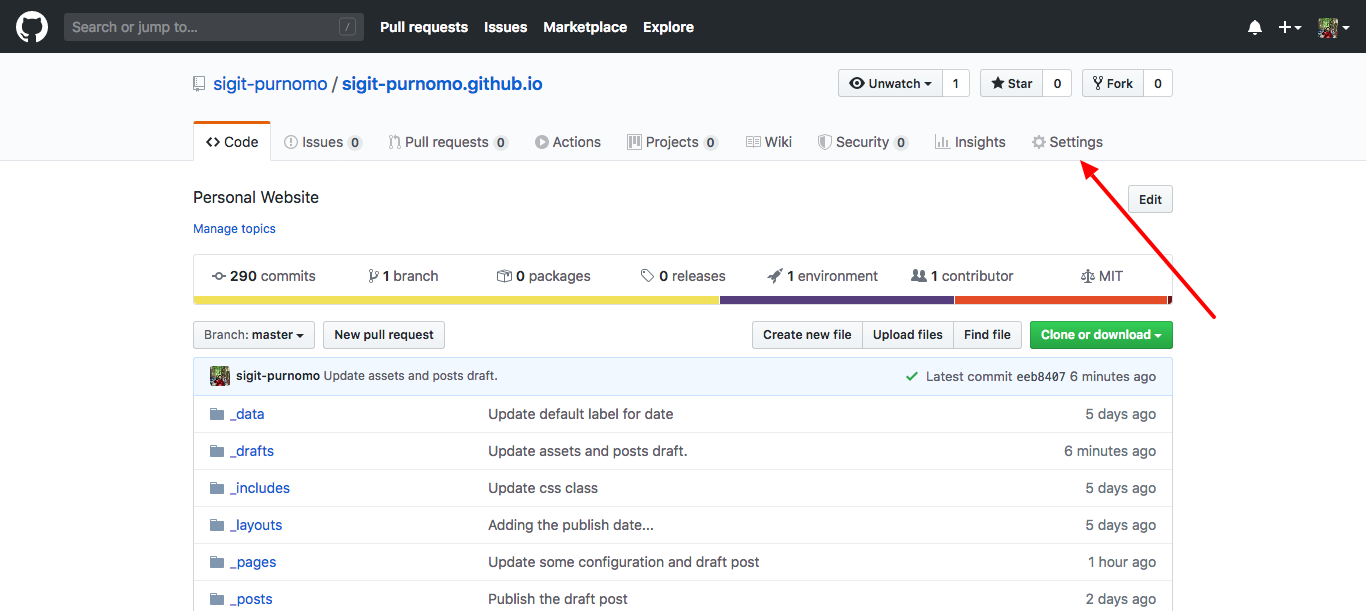Viewport: 1366px width, 611px height.
Task: Open the Branch: master dropdown
Action: pyautogui.click(x=253, y=335)
